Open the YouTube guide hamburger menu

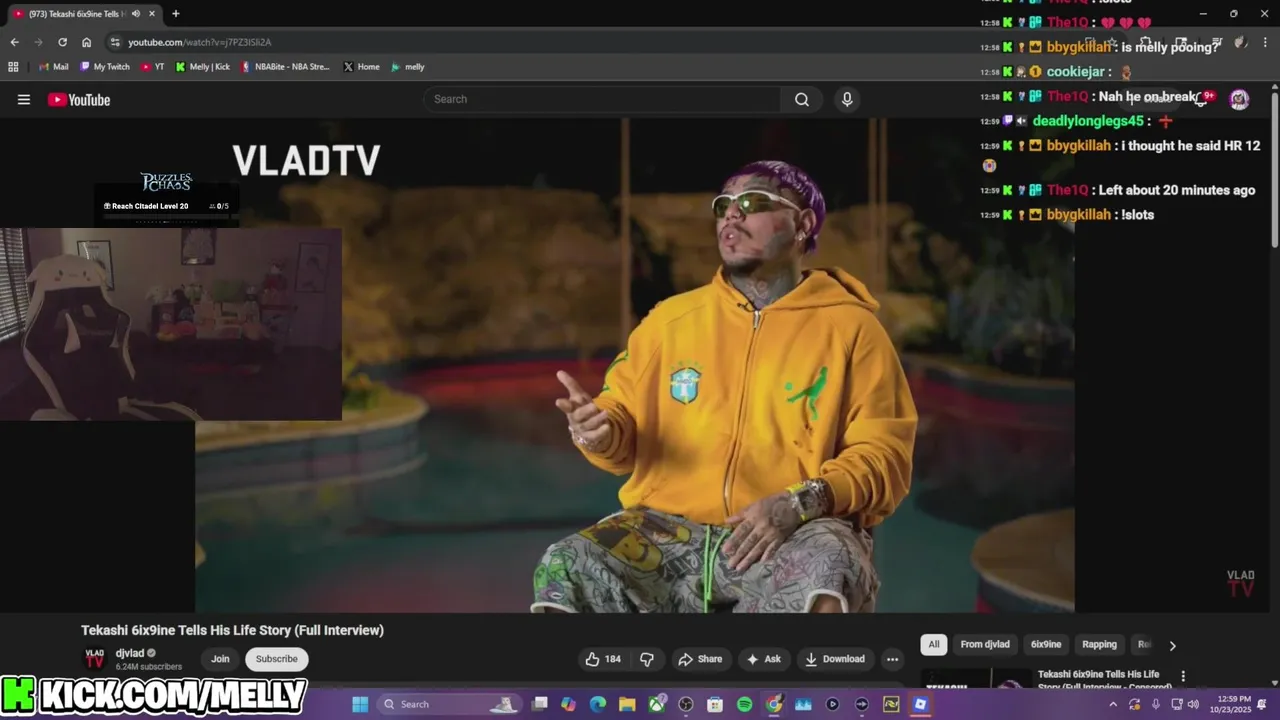click(24, 99)
